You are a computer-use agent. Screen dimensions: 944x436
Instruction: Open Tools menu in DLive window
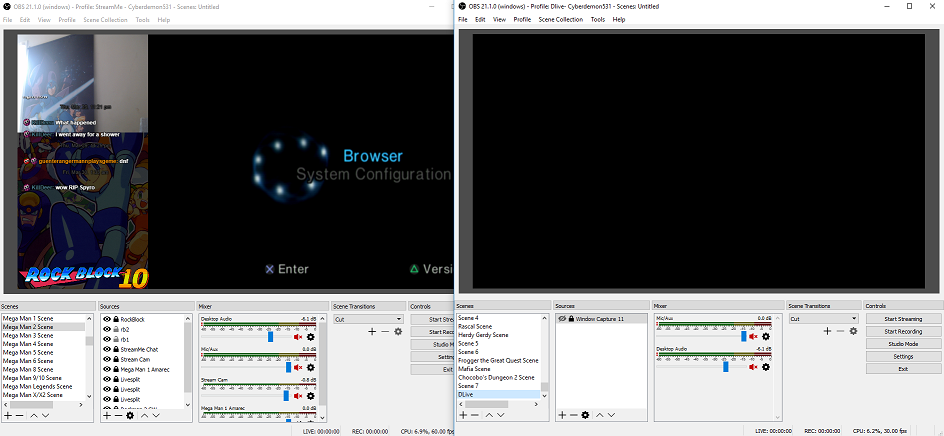[598, 19]
